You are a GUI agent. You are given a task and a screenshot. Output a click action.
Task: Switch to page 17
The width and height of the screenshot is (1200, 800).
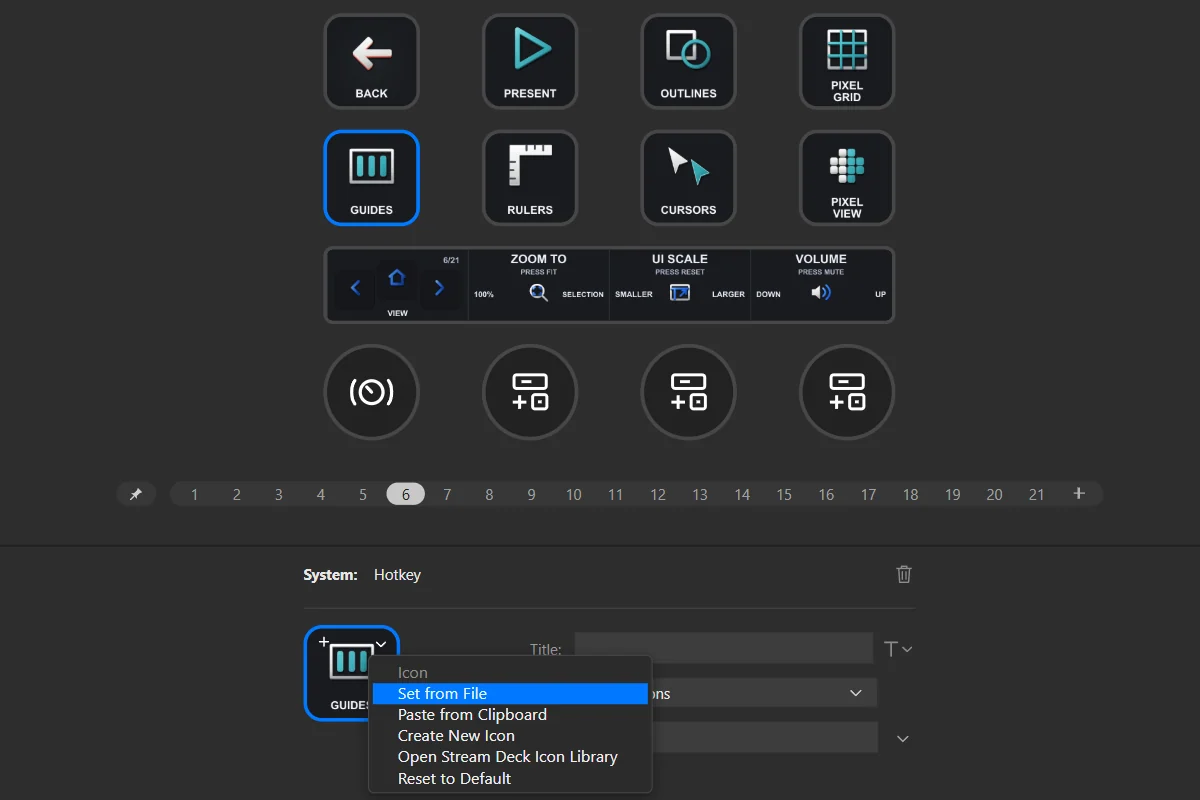868,494
